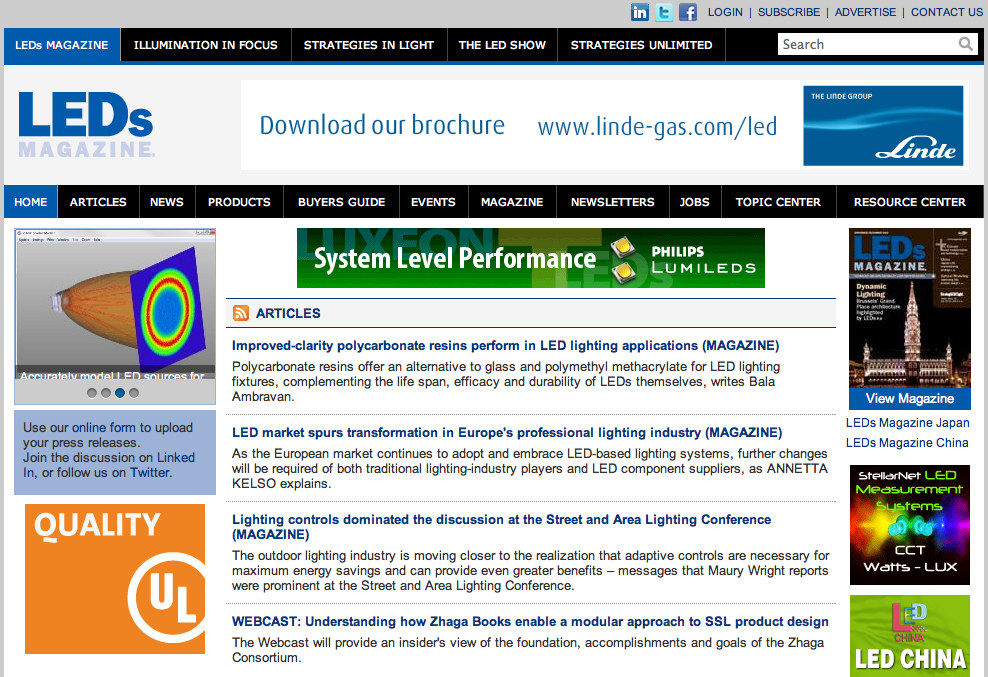Switch to STRATEGIES IN LIGHT tab
The height and width of the screenshot is (677, 988).
point(369,45)
